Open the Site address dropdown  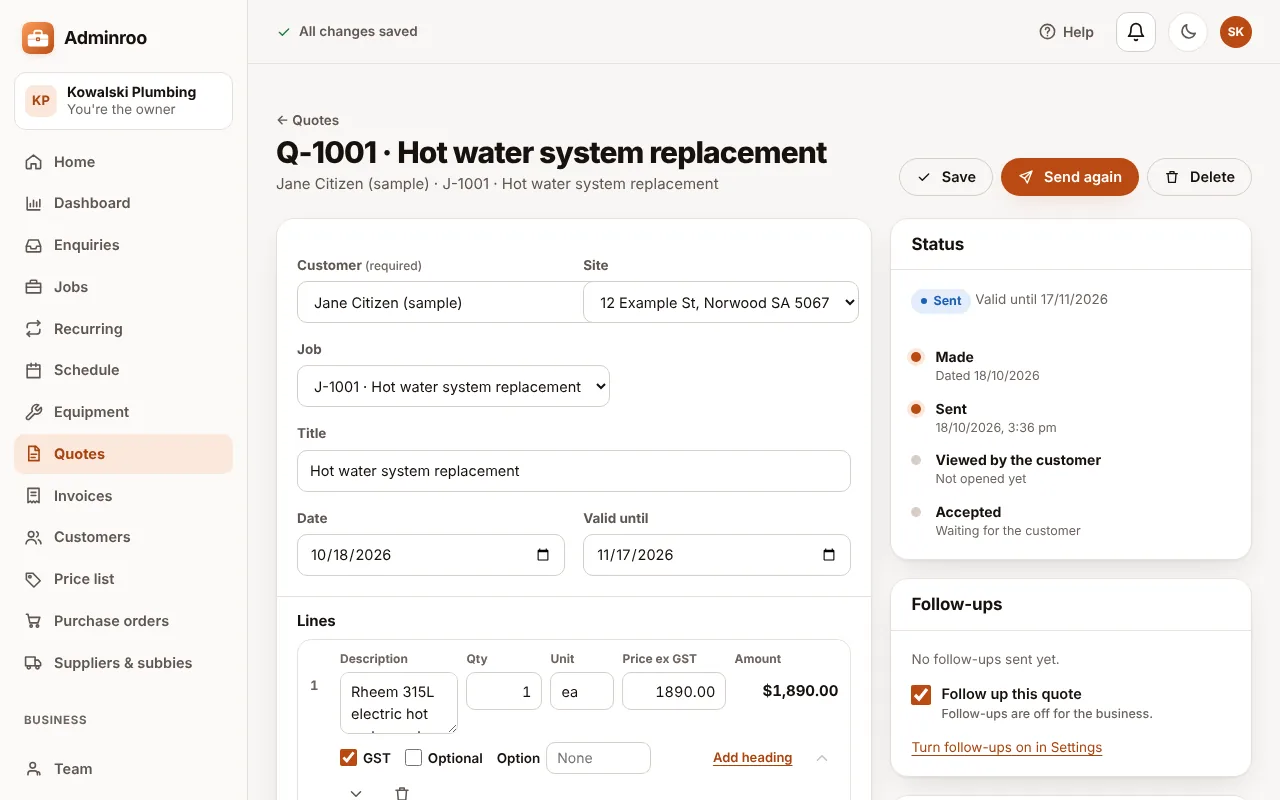[x=721, y=302]
